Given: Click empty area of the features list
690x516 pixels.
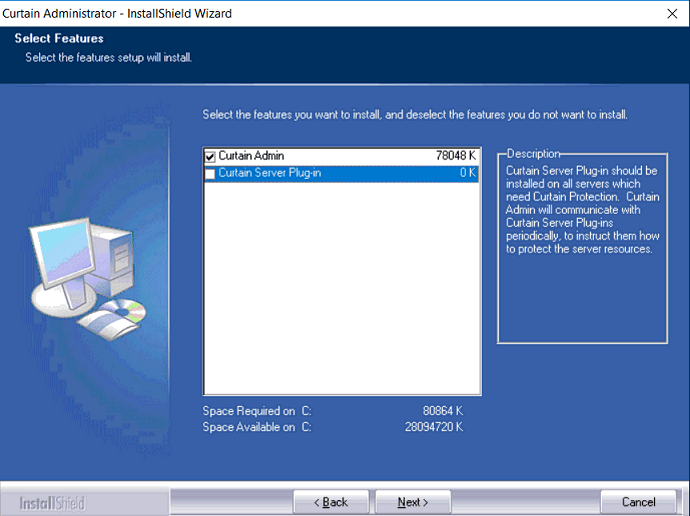Looking at the screenshot, I should 342,290.
